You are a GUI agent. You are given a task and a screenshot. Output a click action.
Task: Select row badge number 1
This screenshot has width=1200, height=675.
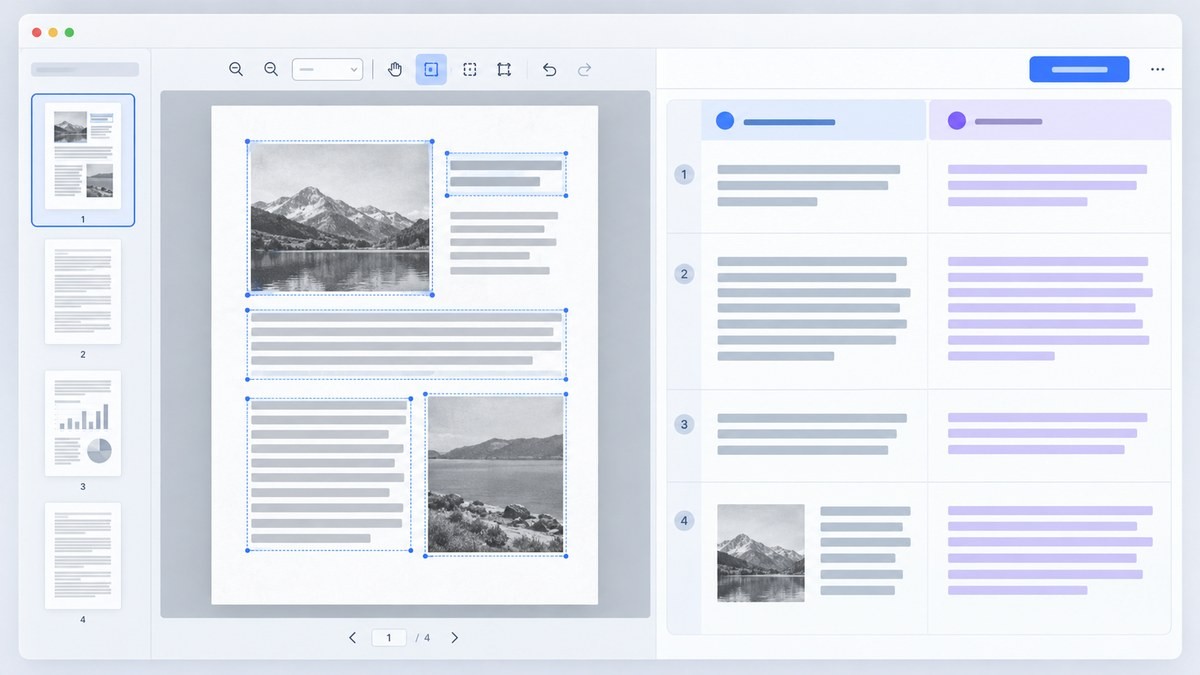coord(684,175)
